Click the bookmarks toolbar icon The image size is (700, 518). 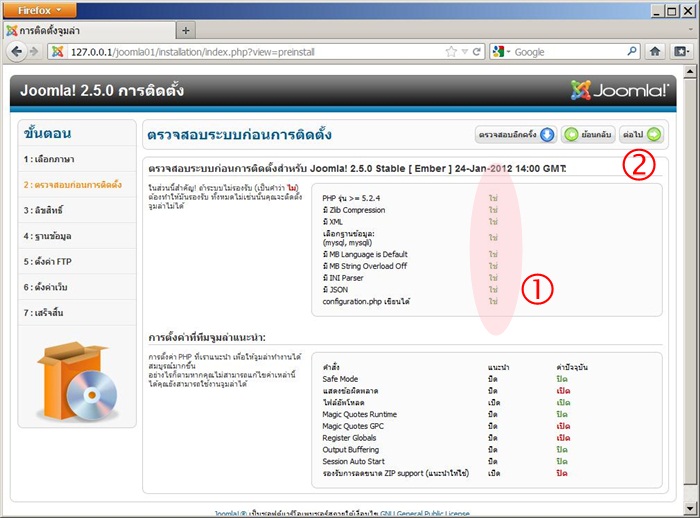(681, 52)
